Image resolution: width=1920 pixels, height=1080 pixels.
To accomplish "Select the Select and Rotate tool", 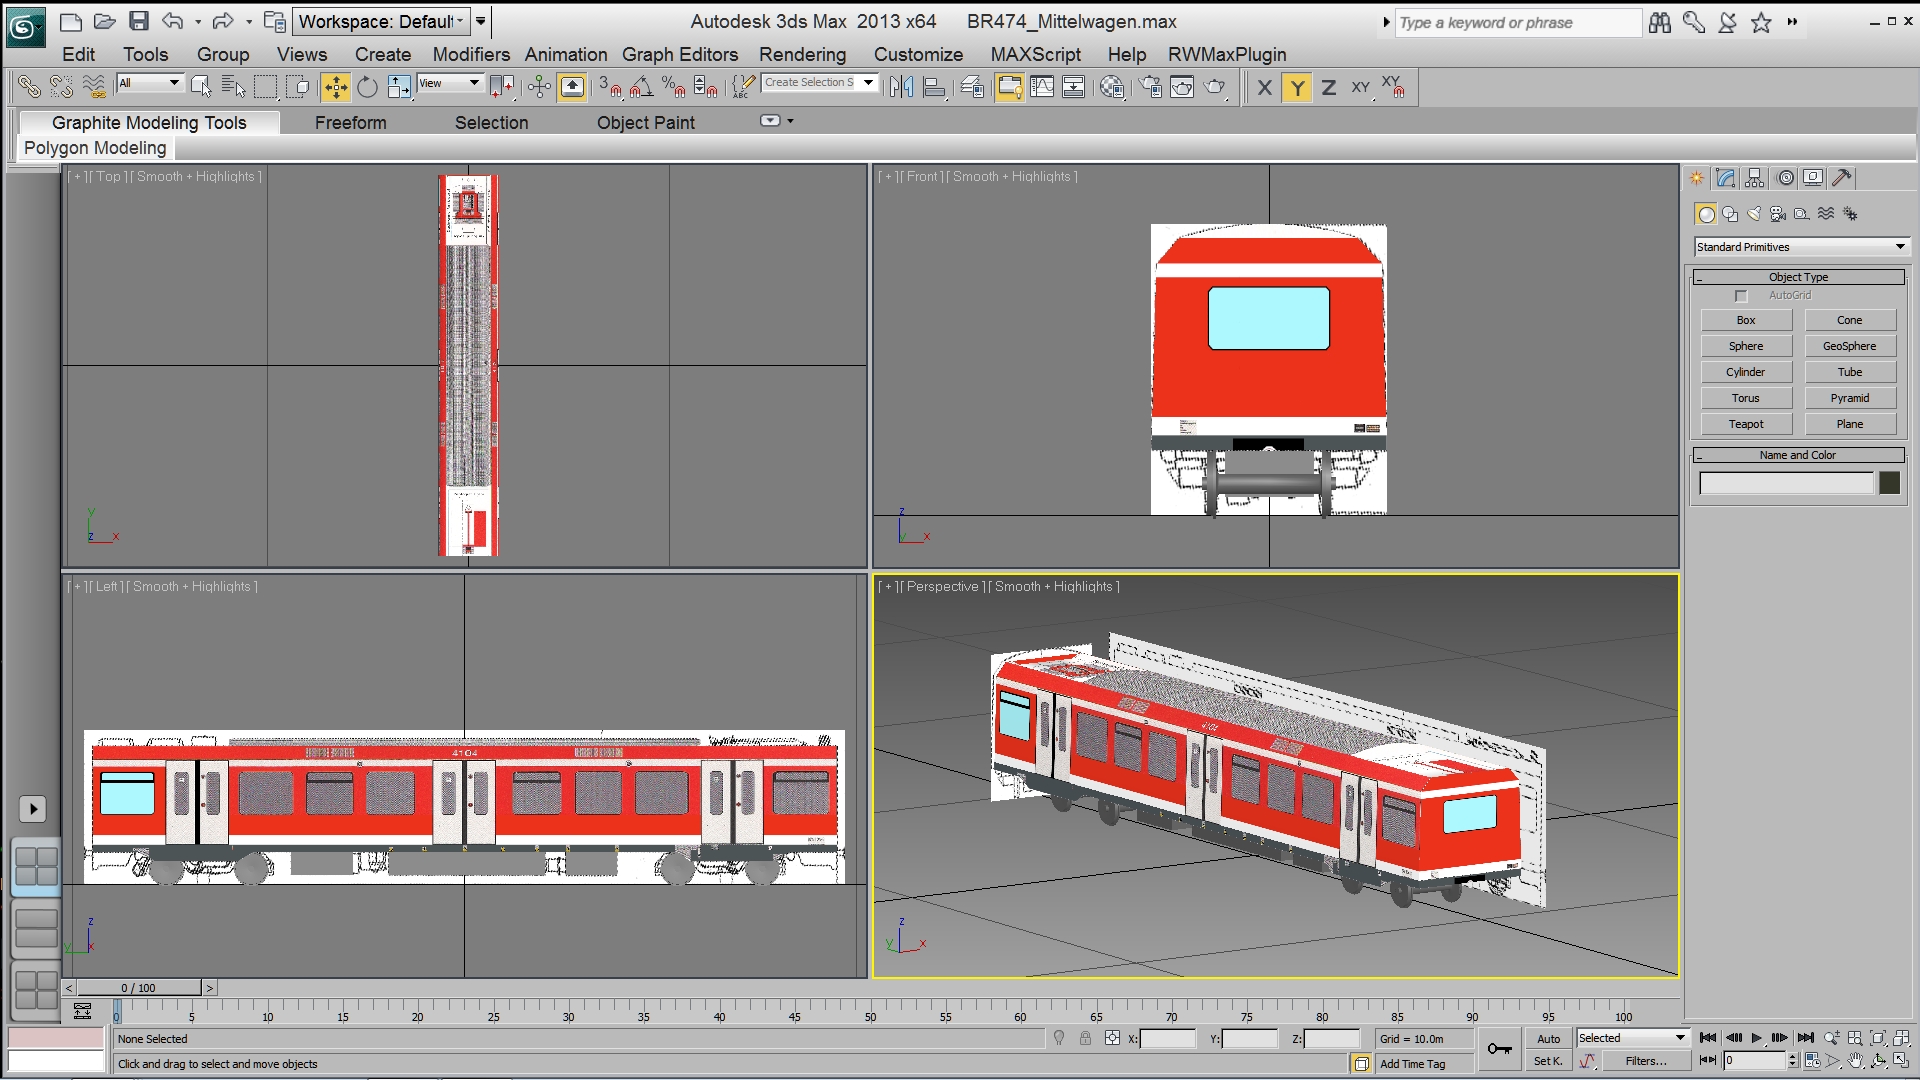I will click(x=367, y=88).
